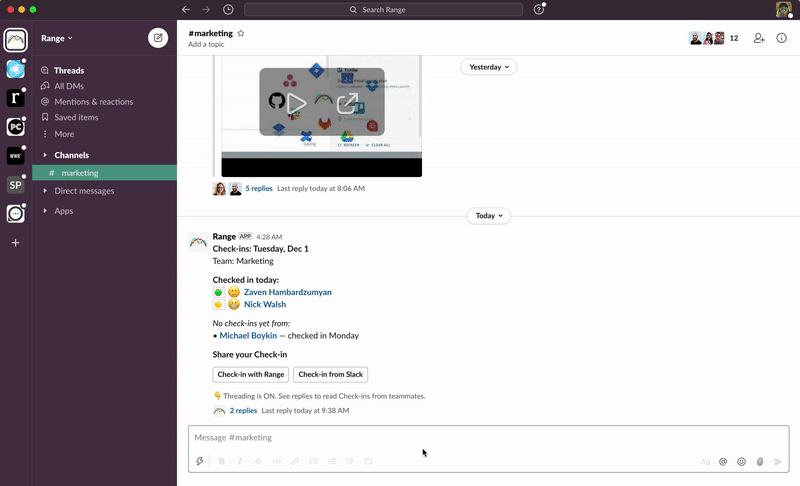Screen dimensions: 800x486
Task: Select the marketing channel
Action: tap(105, 173)
